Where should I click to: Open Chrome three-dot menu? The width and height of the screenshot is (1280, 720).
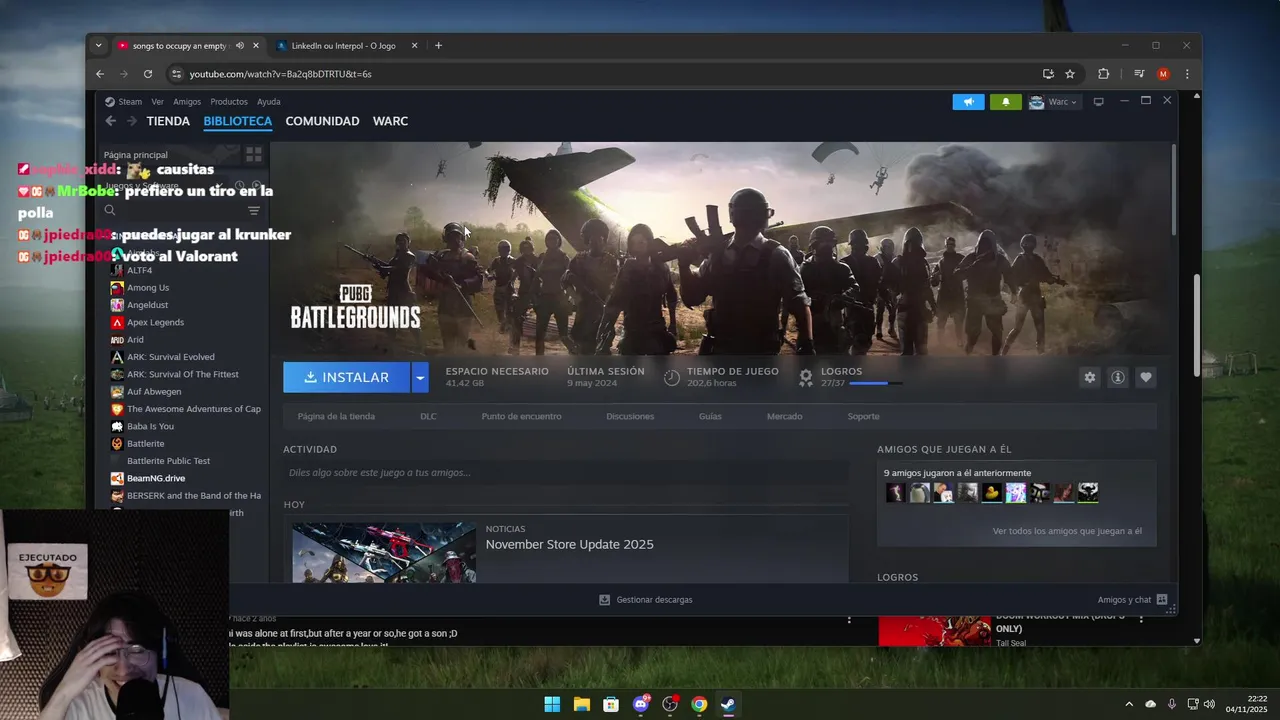1187,74
